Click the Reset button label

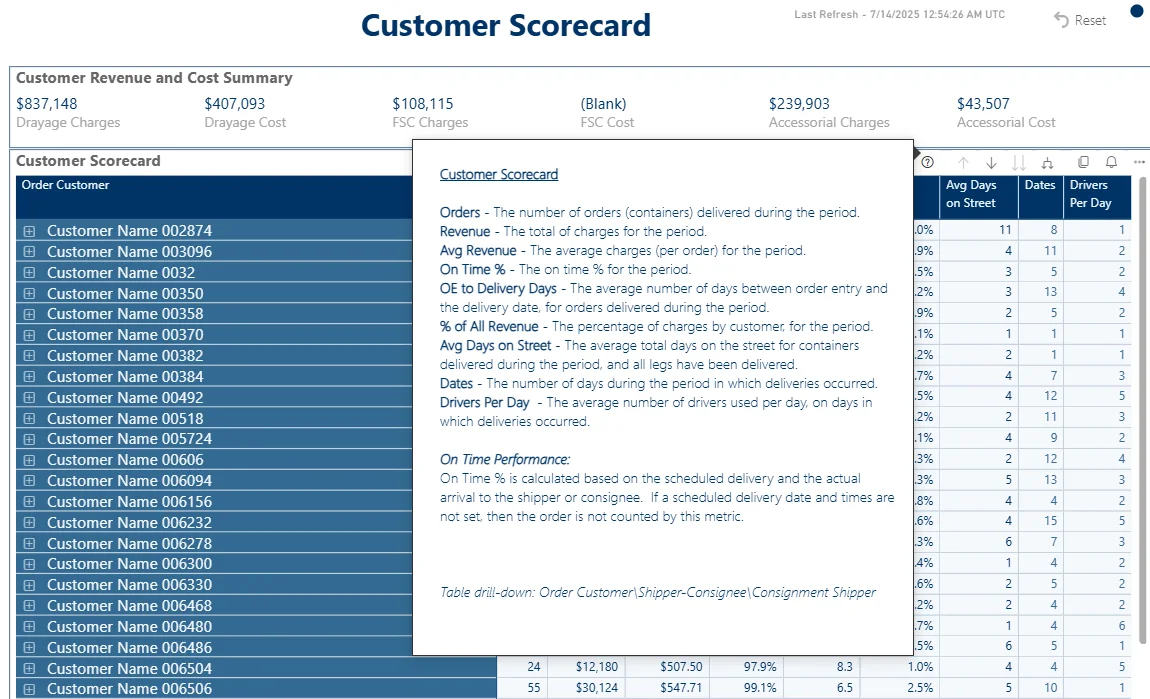pos(1090,21)
